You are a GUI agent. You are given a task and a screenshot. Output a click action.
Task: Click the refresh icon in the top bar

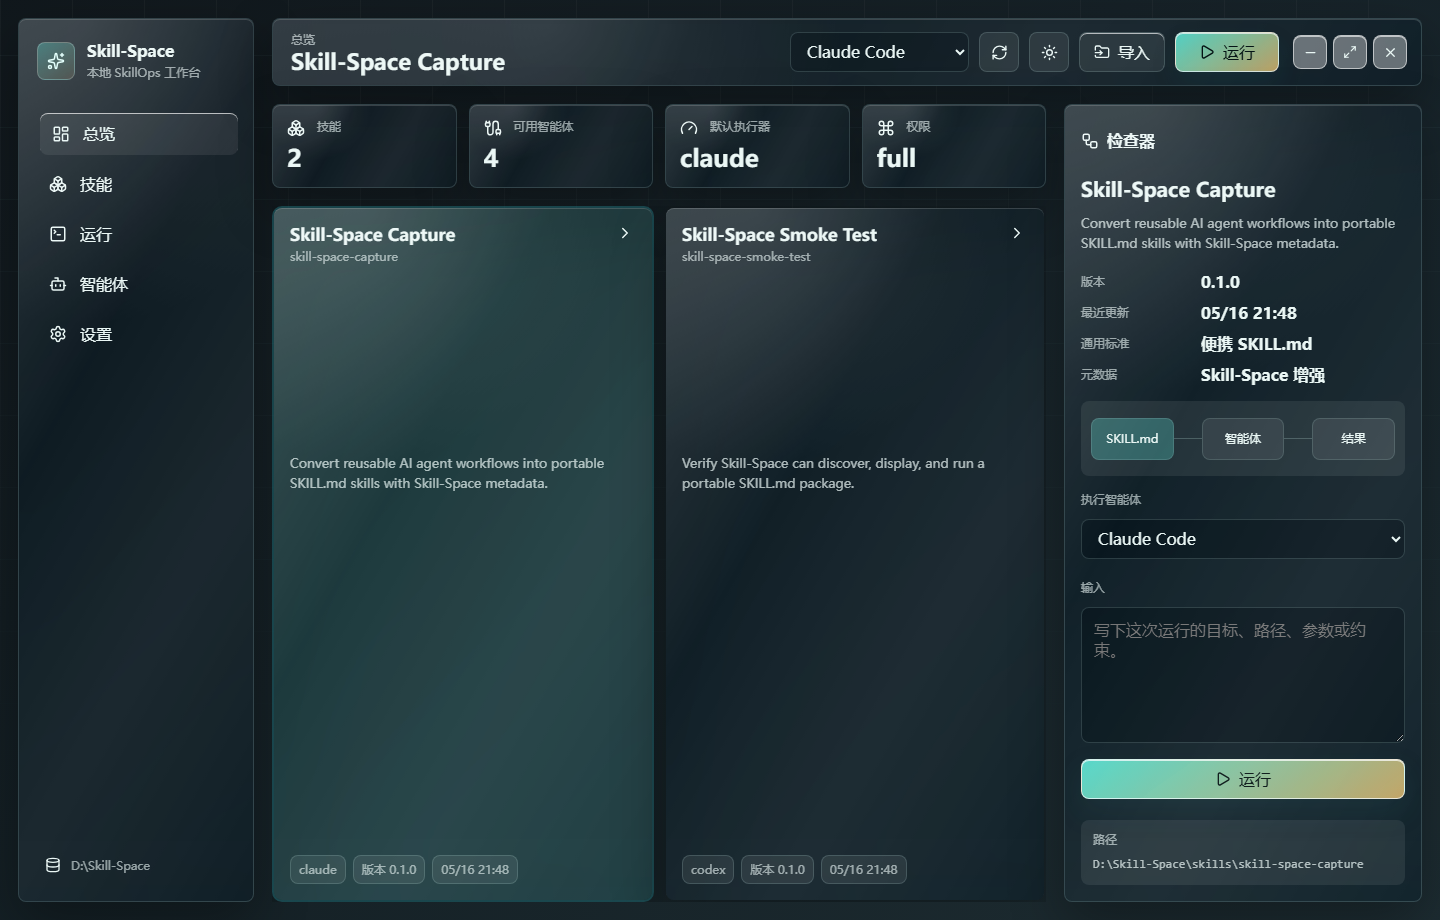[999, 52]
